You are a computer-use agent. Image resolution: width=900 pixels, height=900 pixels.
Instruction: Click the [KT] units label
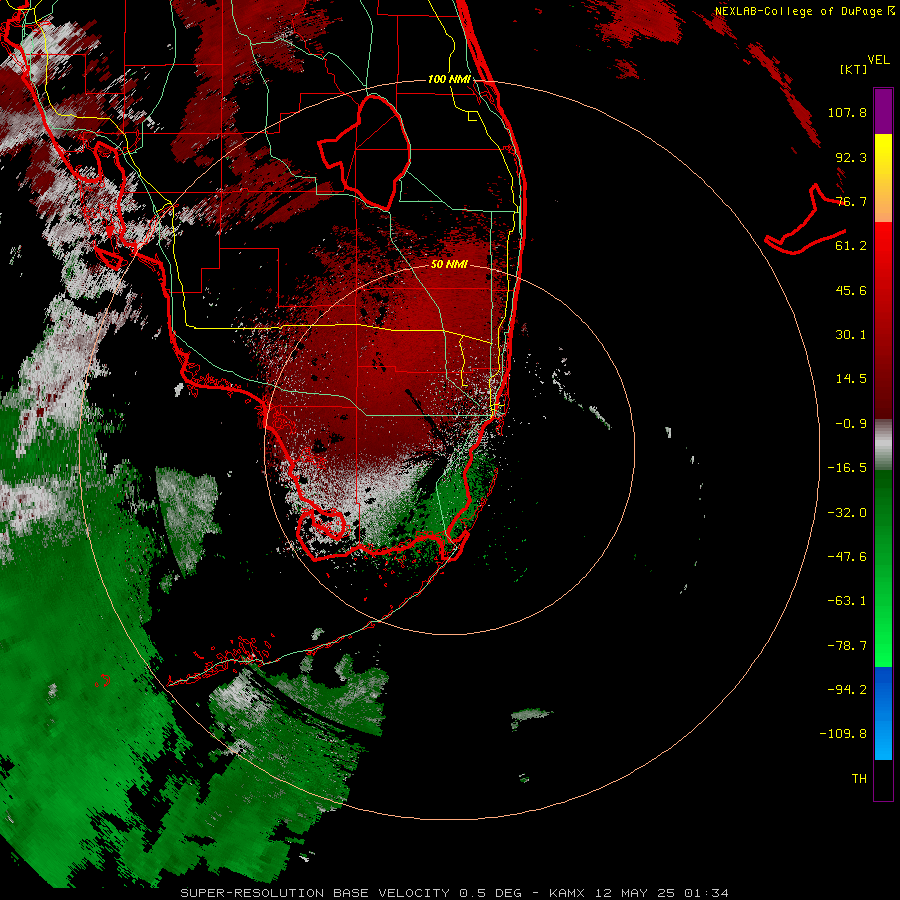tap(854, 69)
